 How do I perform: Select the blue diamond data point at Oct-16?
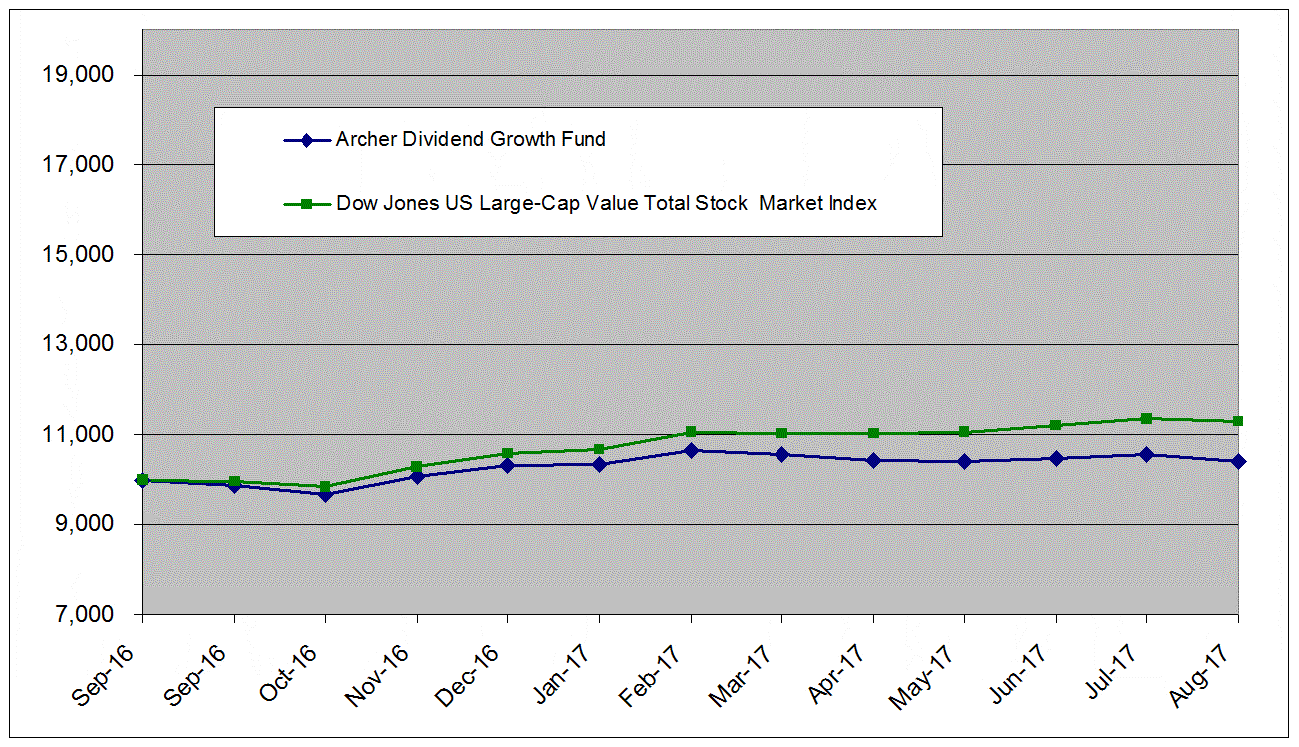(x=325, y=494)
